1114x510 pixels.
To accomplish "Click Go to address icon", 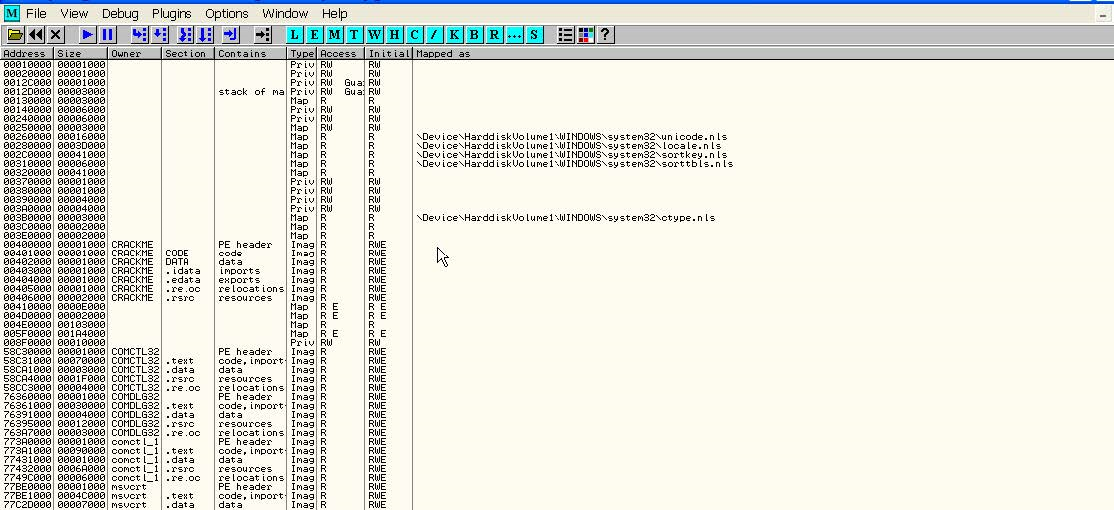I will pyautogui.click(x=262, y=35).
